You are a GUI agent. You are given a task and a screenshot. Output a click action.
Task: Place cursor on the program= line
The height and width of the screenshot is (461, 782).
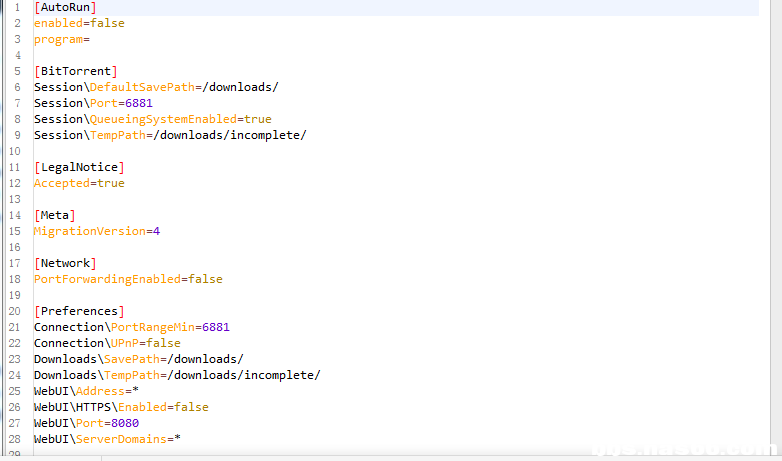tap(62, 39)
